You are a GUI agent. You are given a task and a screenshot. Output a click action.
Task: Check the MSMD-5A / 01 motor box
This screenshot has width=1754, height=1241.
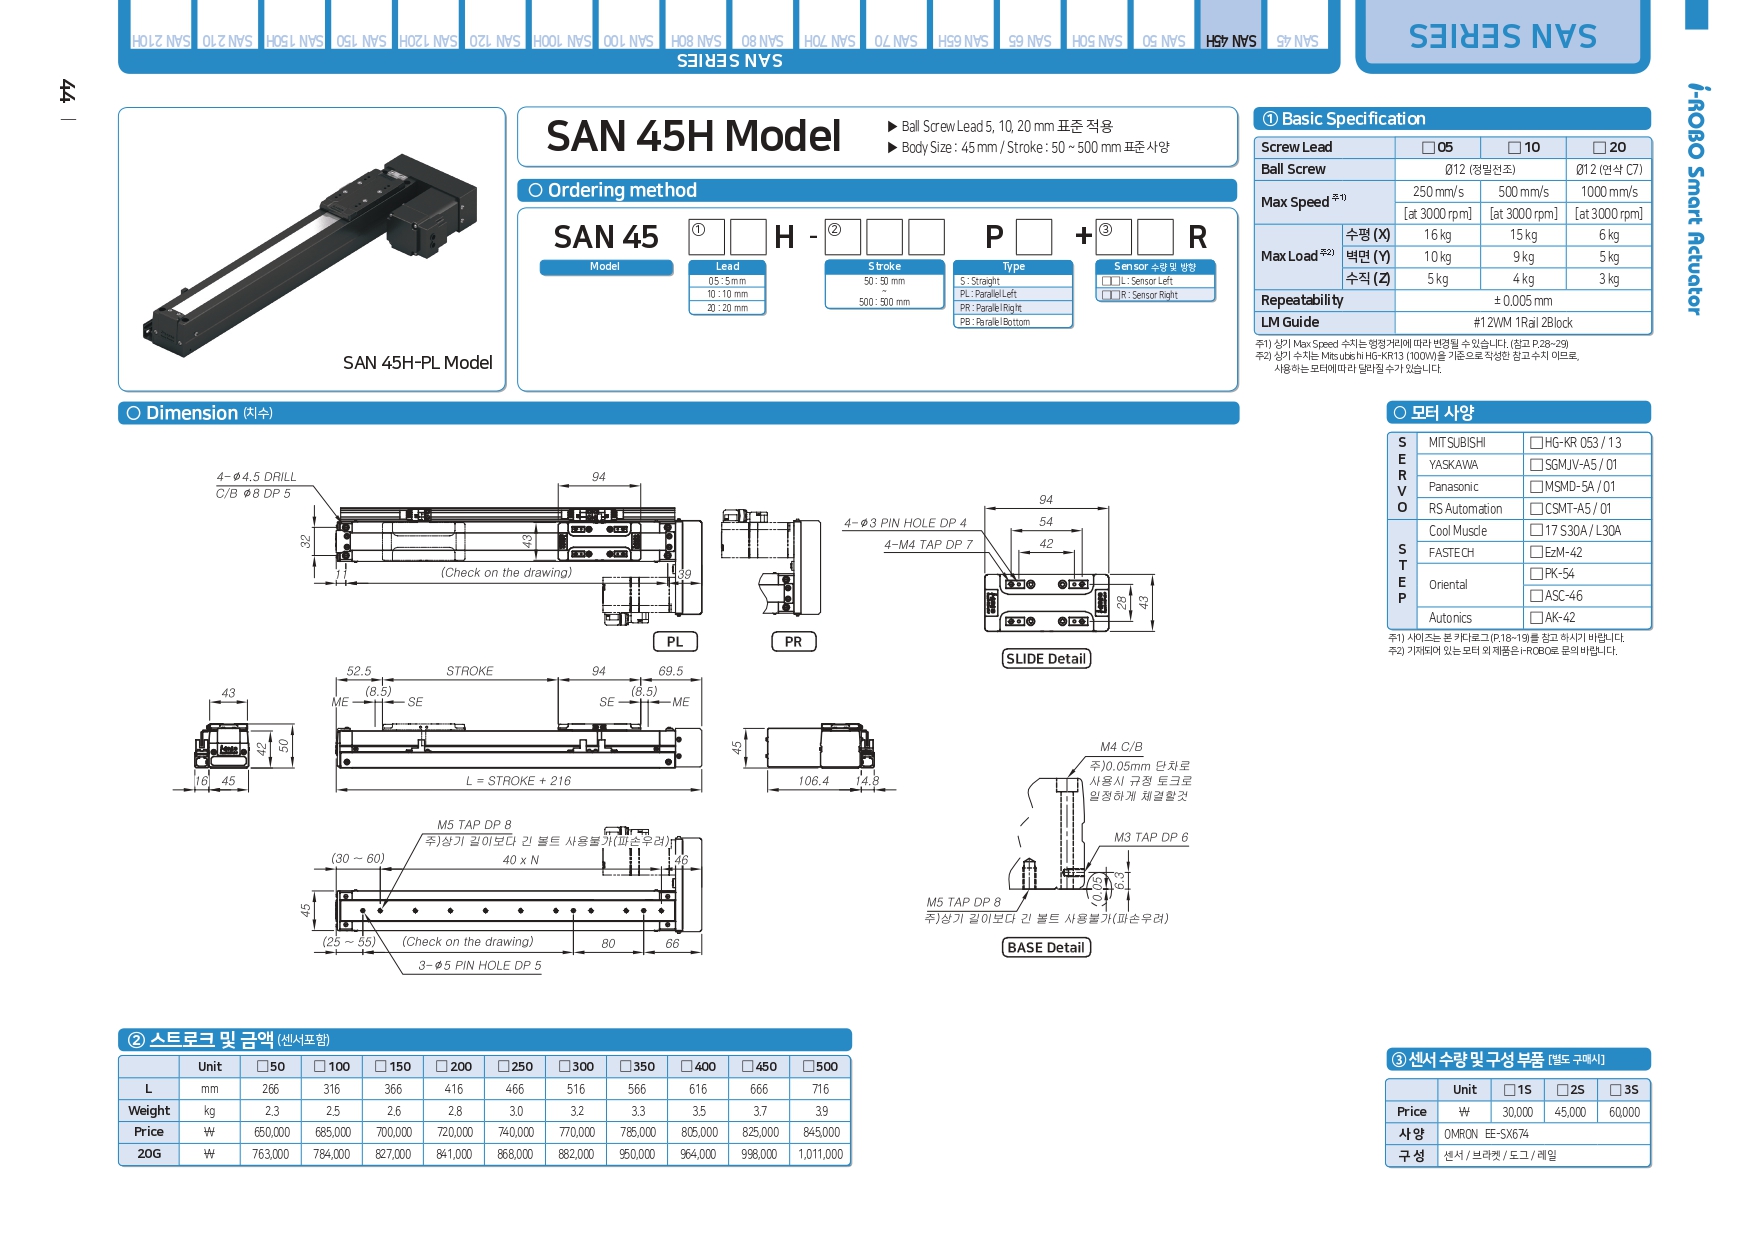[x=1536, y=486]
